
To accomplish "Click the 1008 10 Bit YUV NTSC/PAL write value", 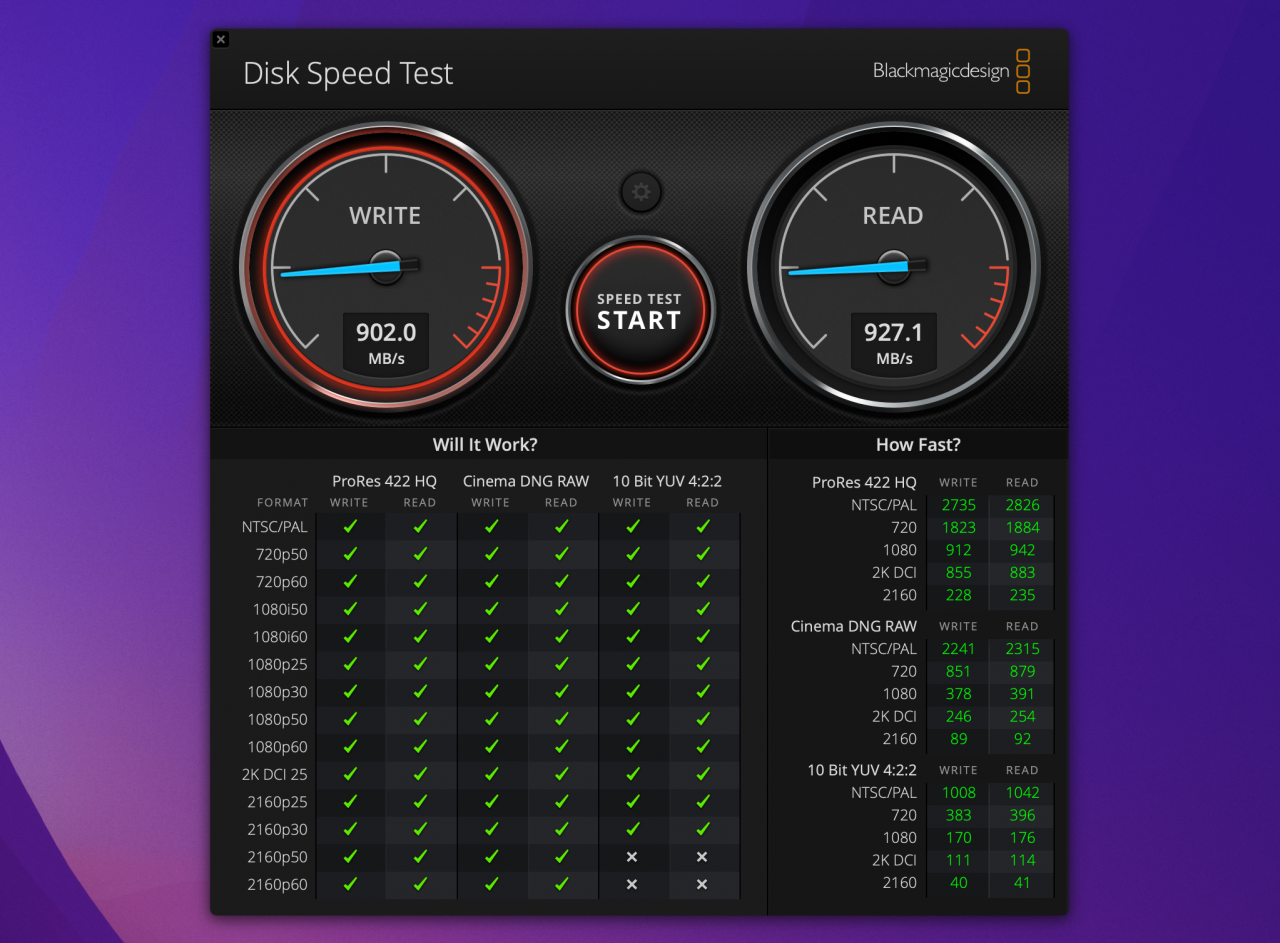I will 958,793.
